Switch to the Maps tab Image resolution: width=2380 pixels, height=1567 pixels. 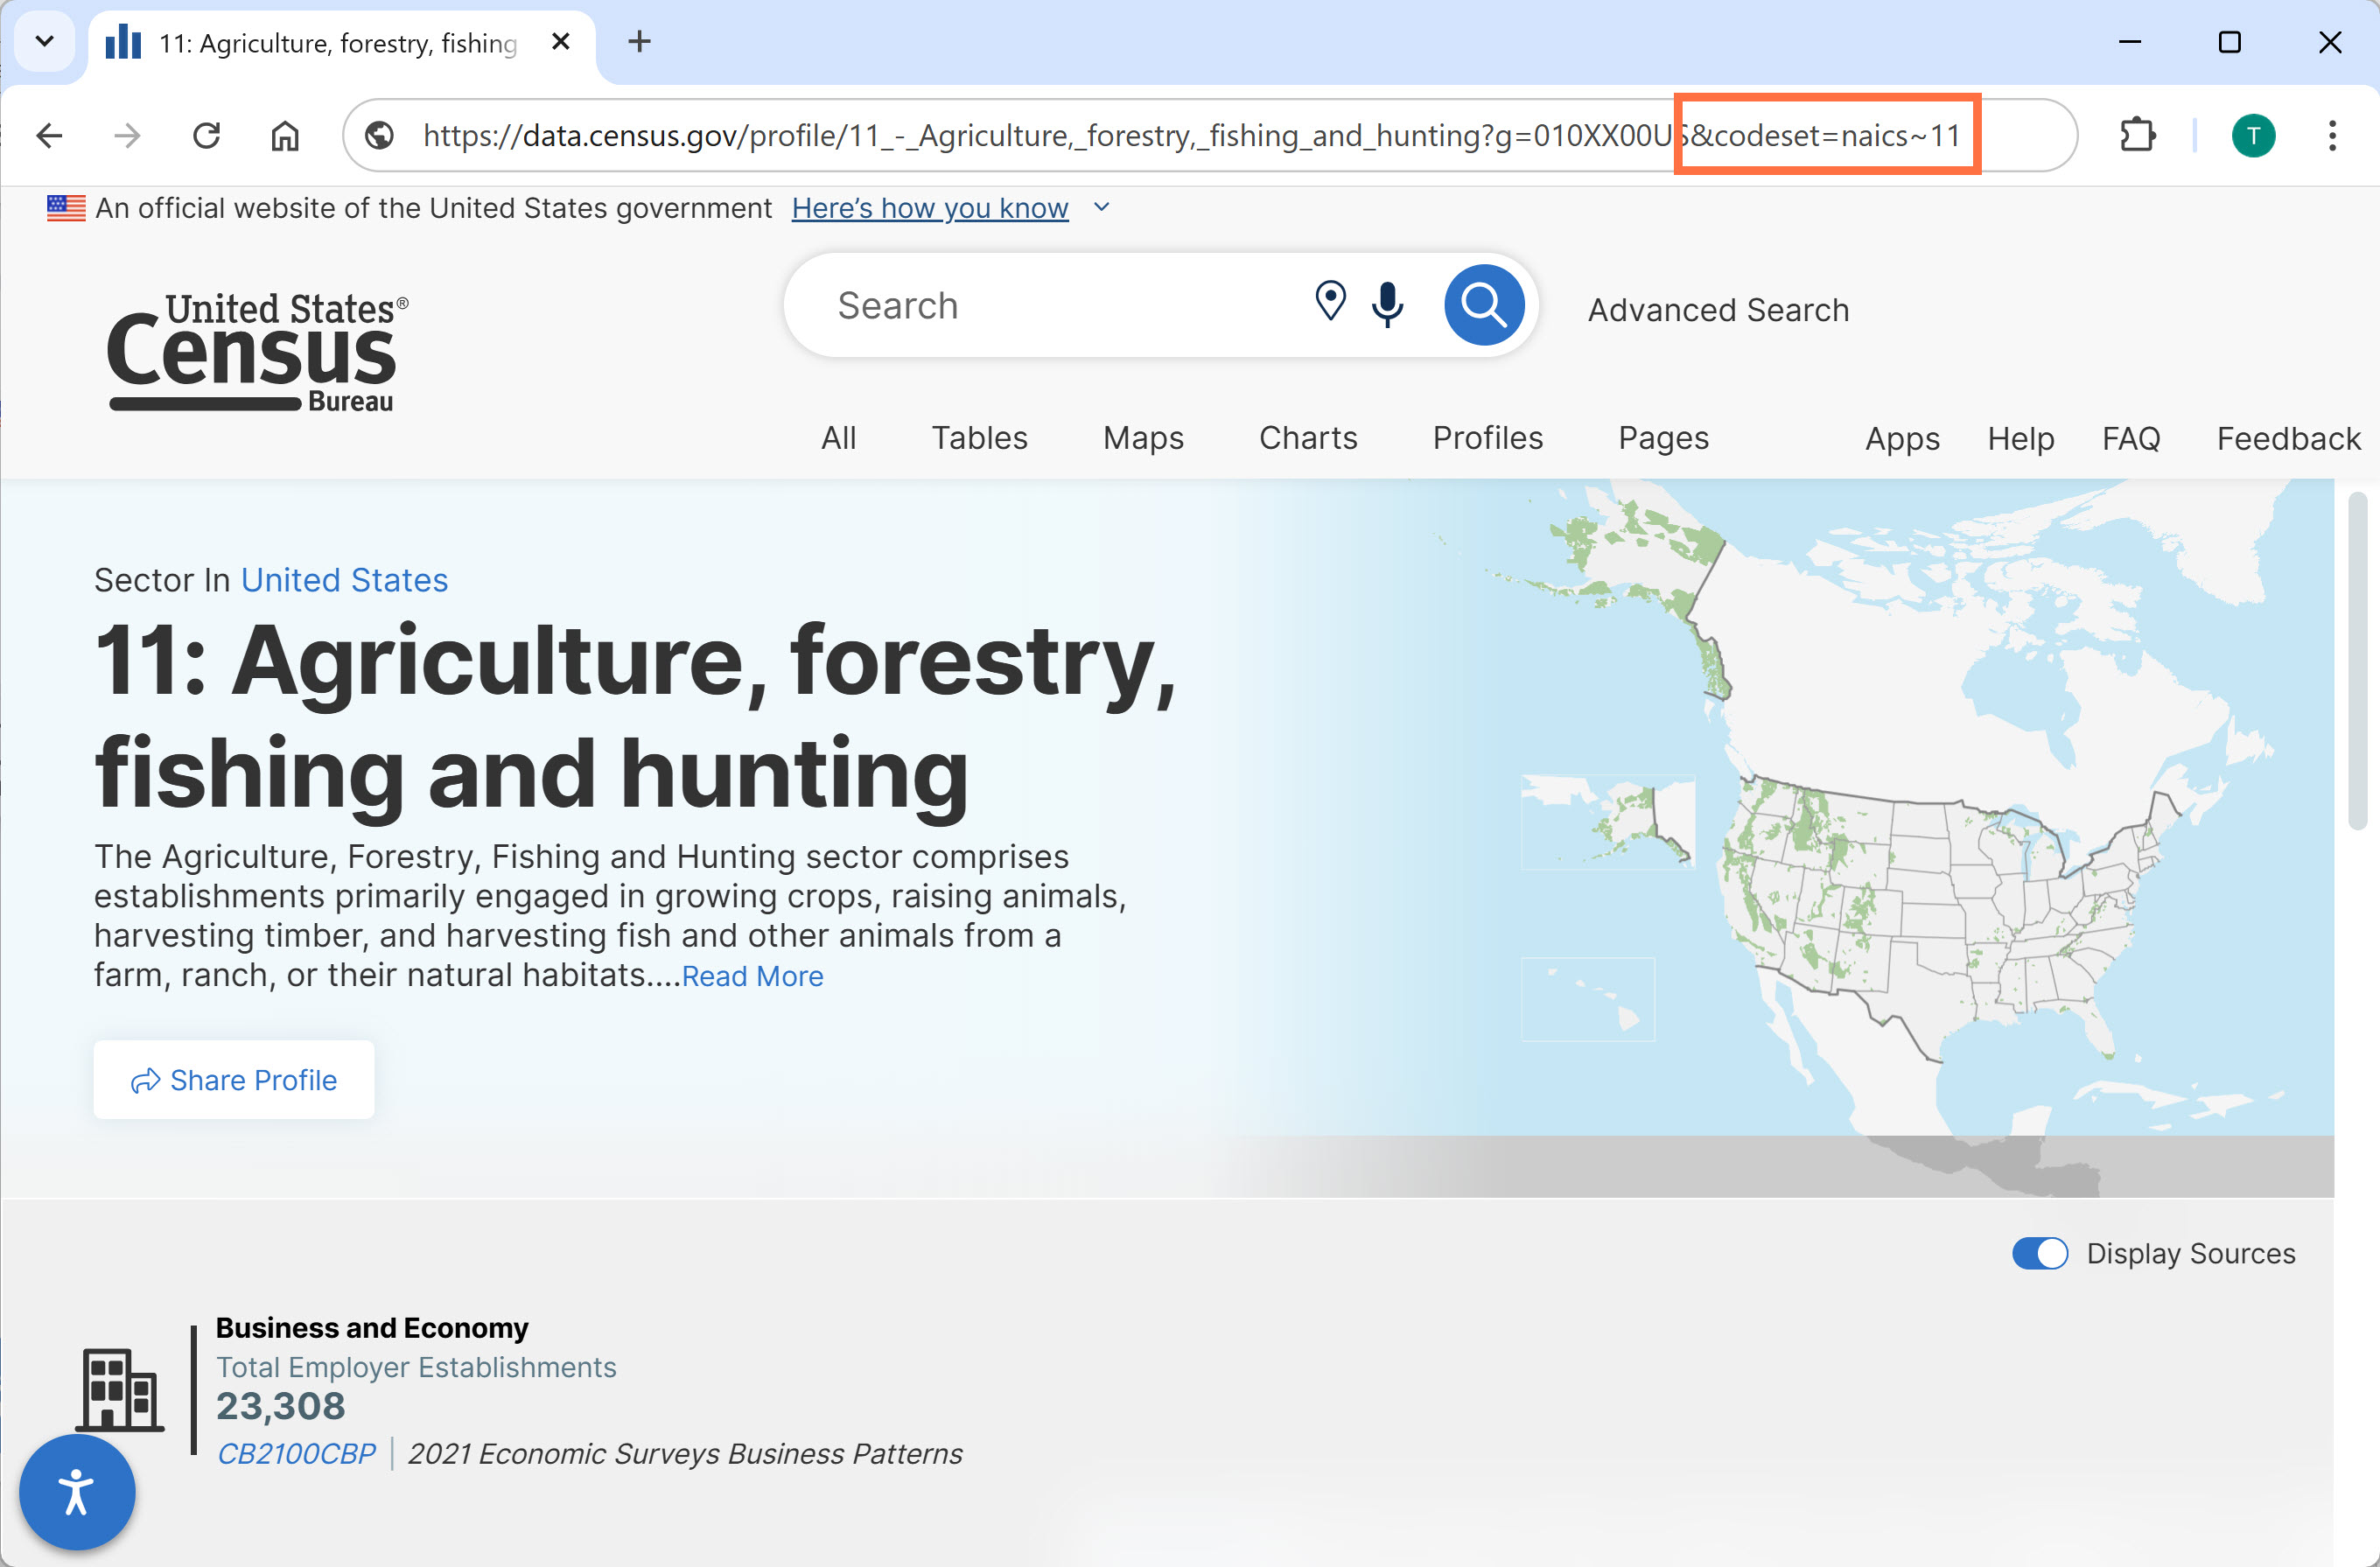coord(1143,438)
